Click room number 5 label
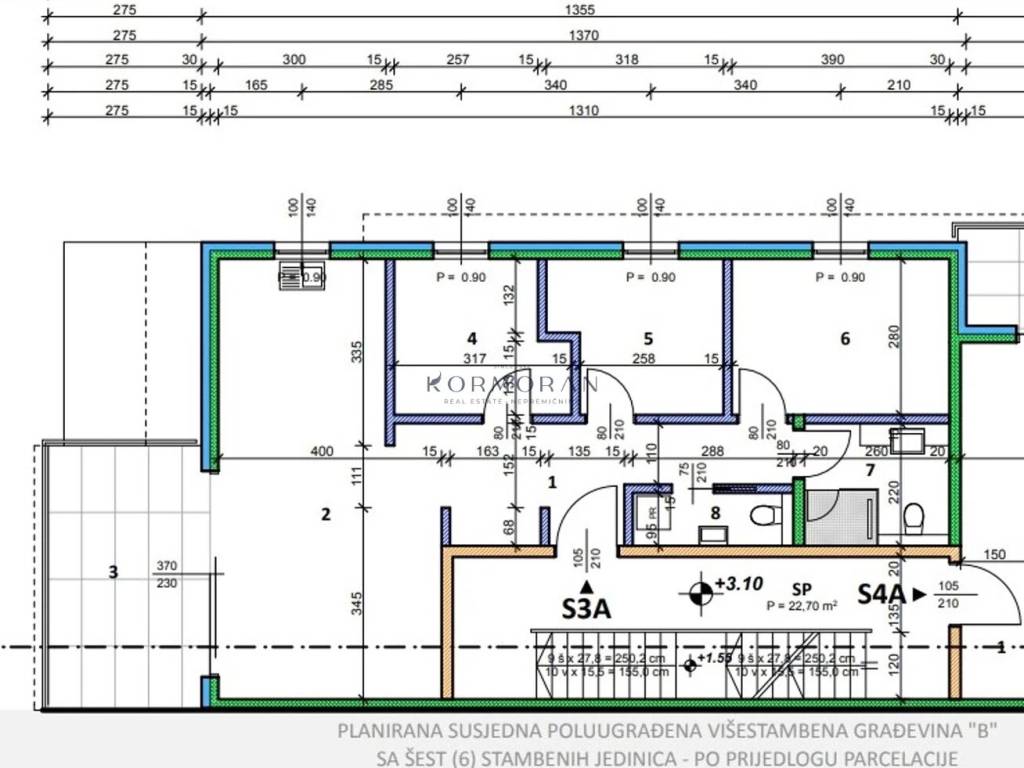Screen dimensions: 1024x768 [x=648, y=338]
